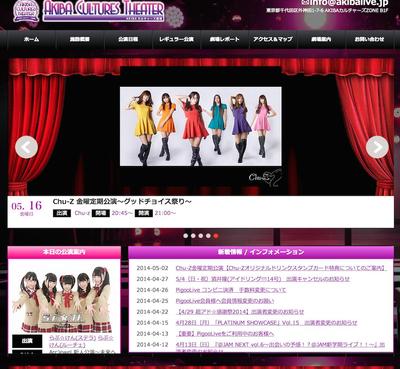The width and height of the screenshot is (400, 369).
Task: Open the 2014-04-27 cancellation notice link
Action: pyautogui.click(x=263, y=279)
